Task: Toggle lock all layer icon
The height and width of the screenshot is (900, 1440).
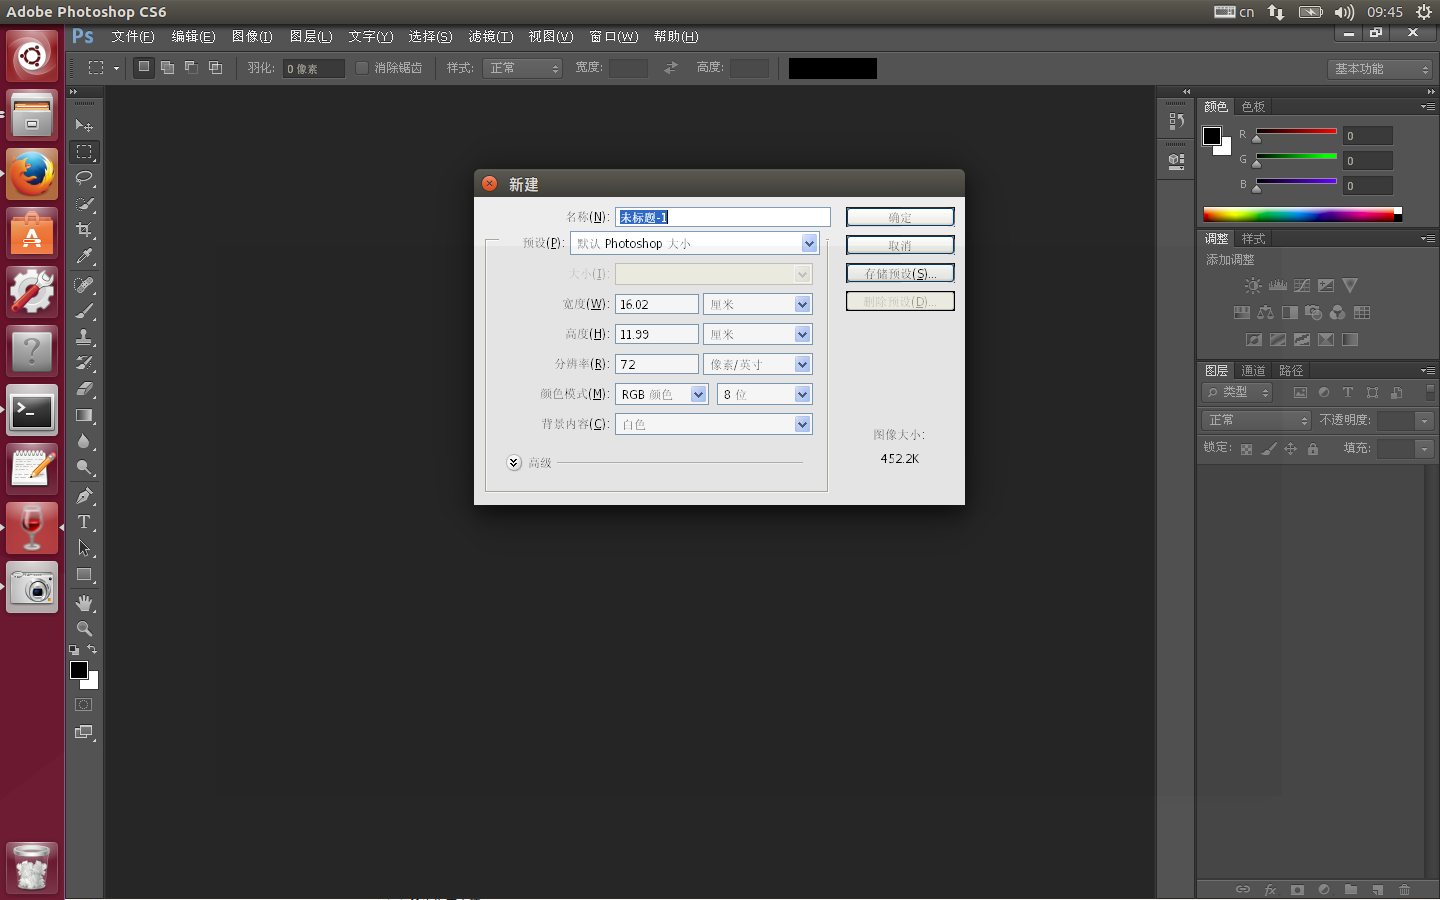Action: (1313, 449)
